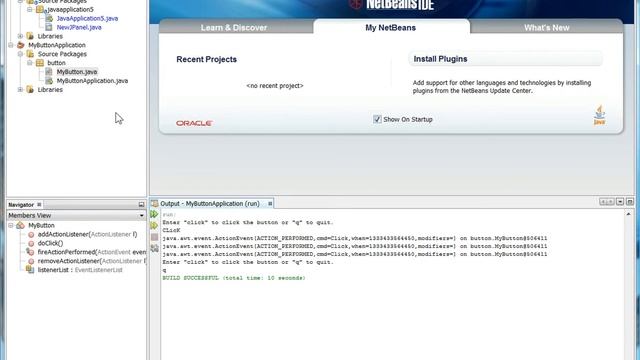640x360 pixels.
Task: Click the Libraries icon under MyButtonApplication
Action: click(x=30, y=89)
